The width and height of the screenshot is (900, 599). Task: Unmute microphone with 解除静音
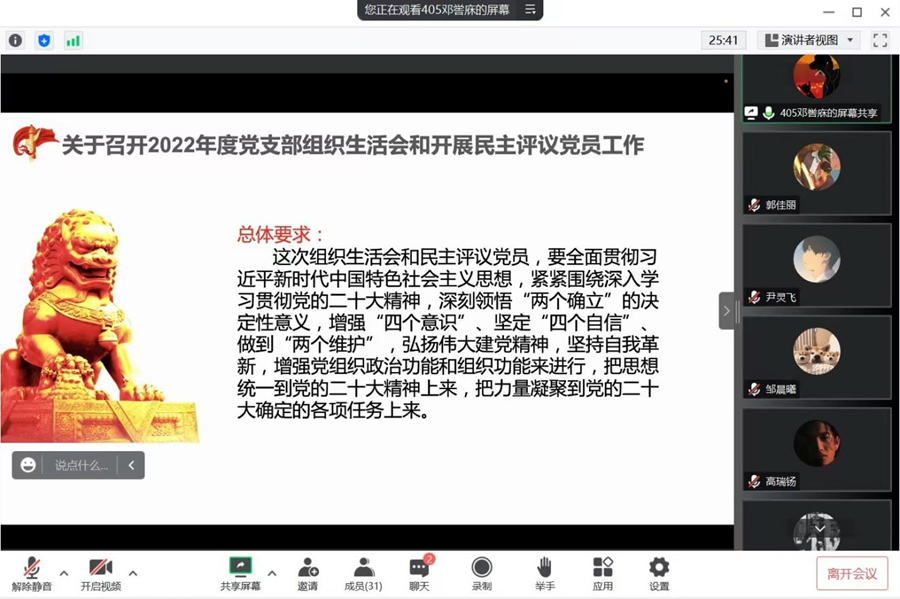point(32,574)
